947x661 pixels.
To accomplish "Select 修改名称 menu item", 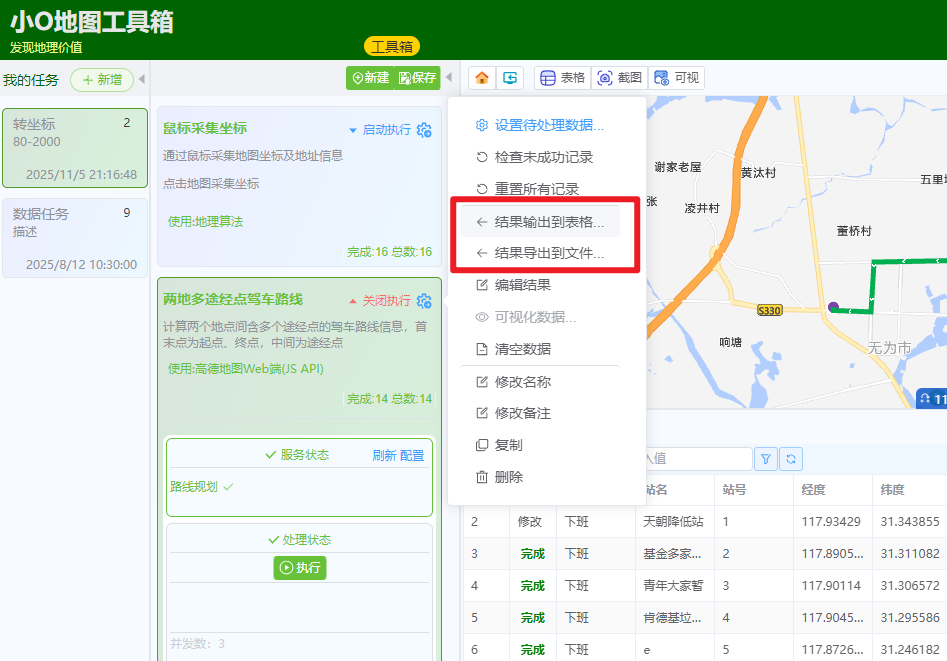I will [x=540, y=382].
